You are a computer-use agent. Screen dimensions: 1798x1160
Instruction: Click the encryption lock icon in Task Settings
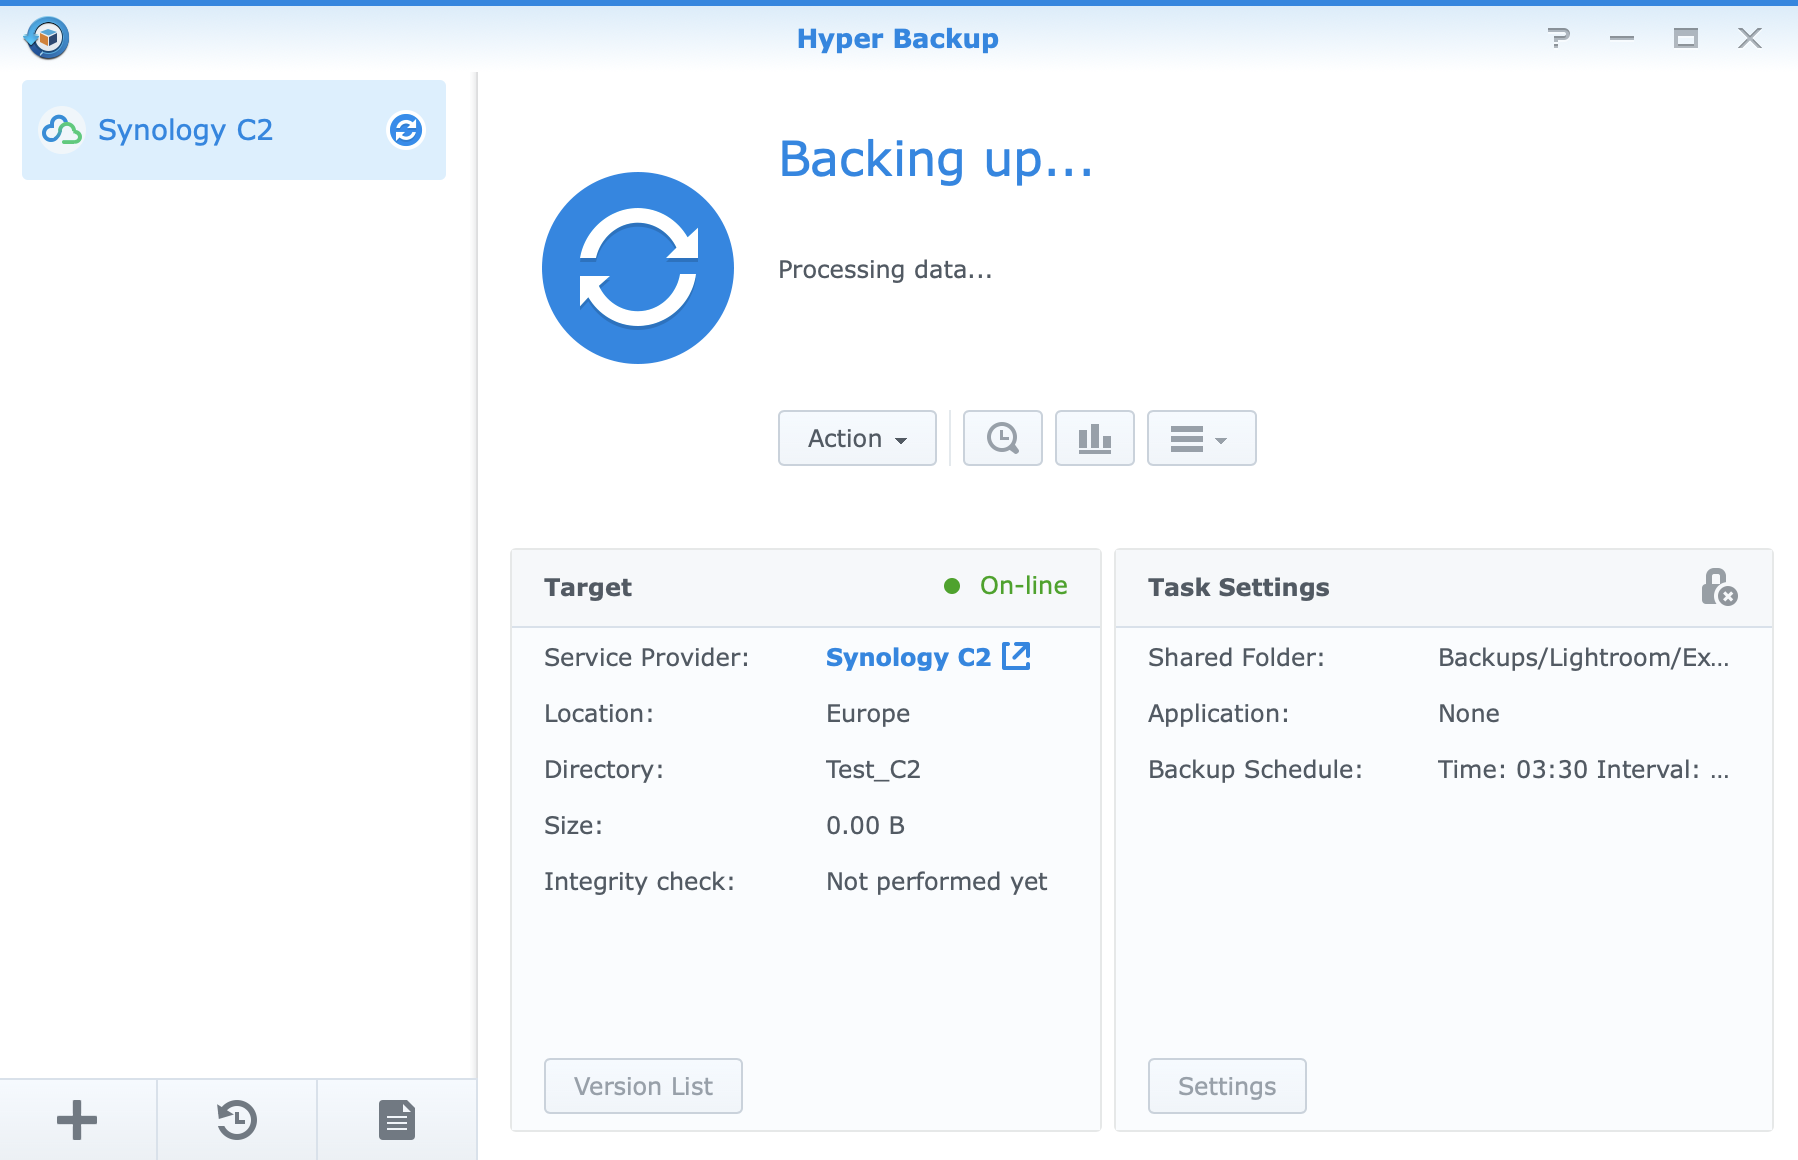click(1719, 587)
